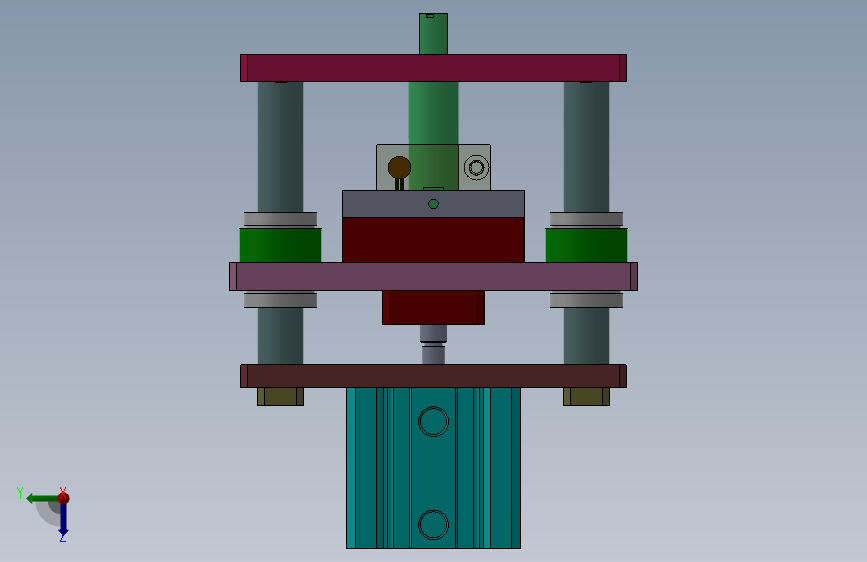The width and height of the screenshot is (867, 562).
Task: Click the upper circular port on the teal cylinder
Action: pos(434,422)
